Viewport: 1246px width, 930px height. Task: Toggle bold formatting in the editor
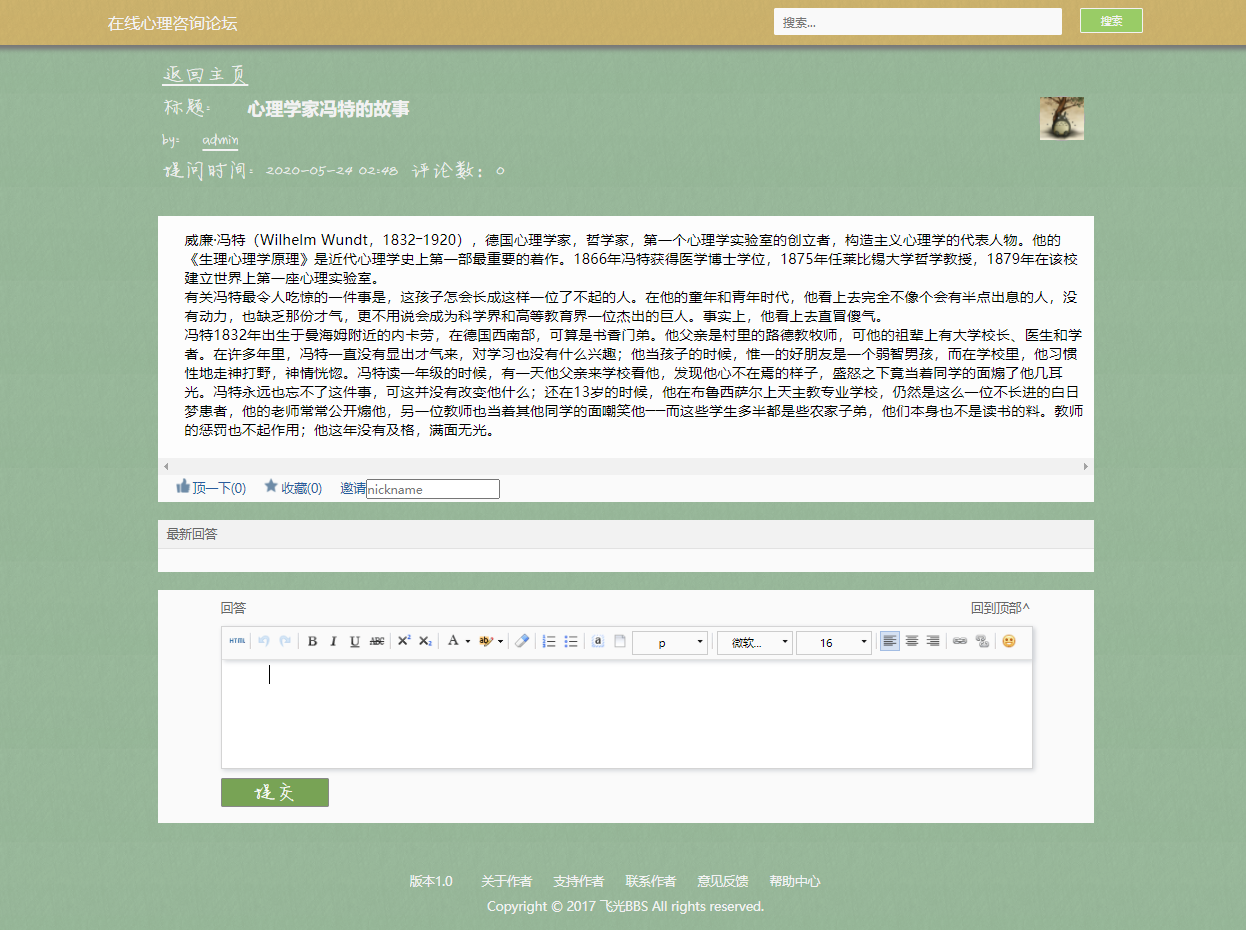[x=312, y=641]
